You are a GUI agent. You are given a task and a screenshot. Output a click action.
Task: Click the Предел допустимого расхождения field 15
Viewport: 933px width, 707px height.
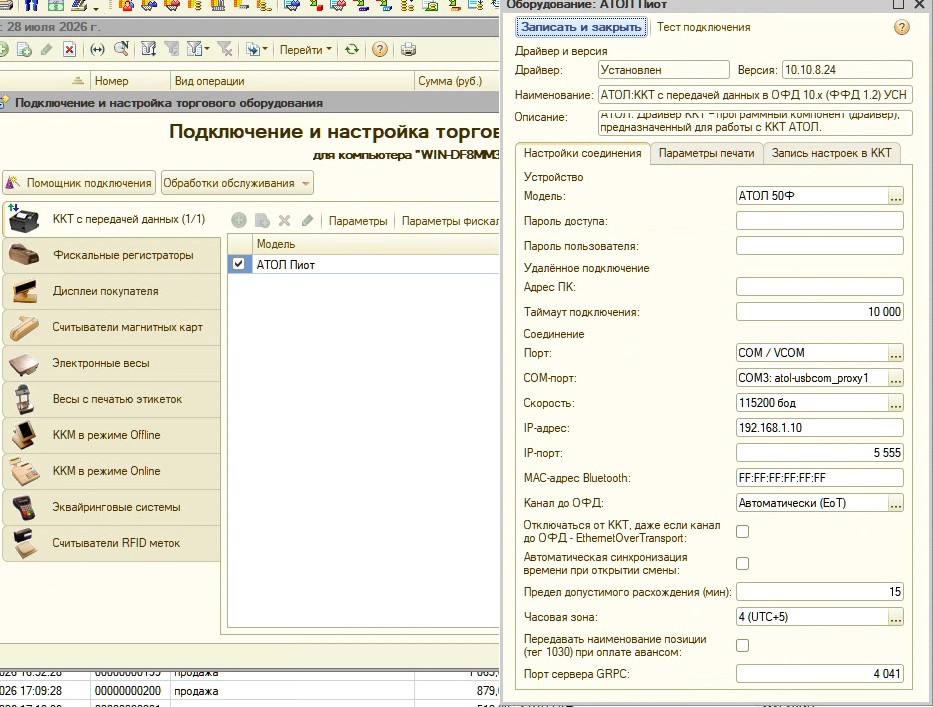819,592
